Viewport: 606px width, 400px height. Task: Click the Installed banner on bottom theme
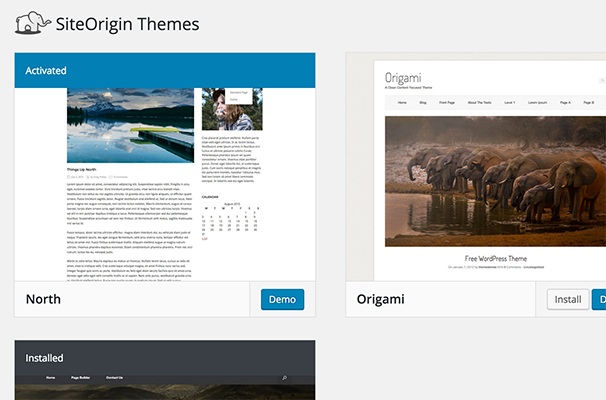tap(165, 358)
